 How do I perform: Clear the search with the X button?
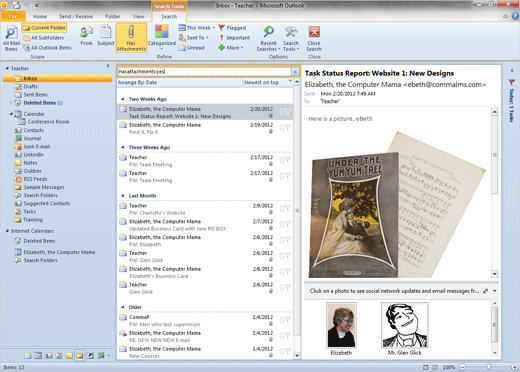295,72
